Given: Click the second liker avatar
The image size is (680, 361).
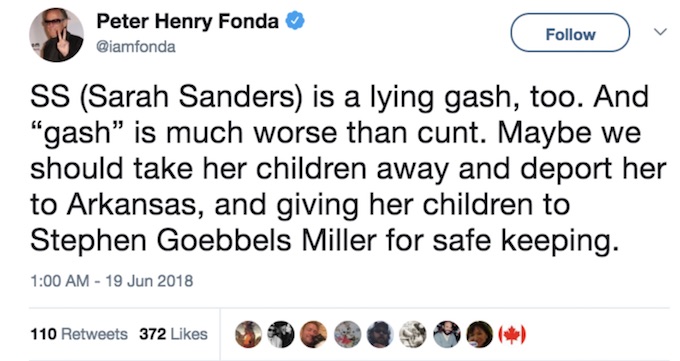Looking at the screenshot, I should pyautogui.click(x=281, y=334).
